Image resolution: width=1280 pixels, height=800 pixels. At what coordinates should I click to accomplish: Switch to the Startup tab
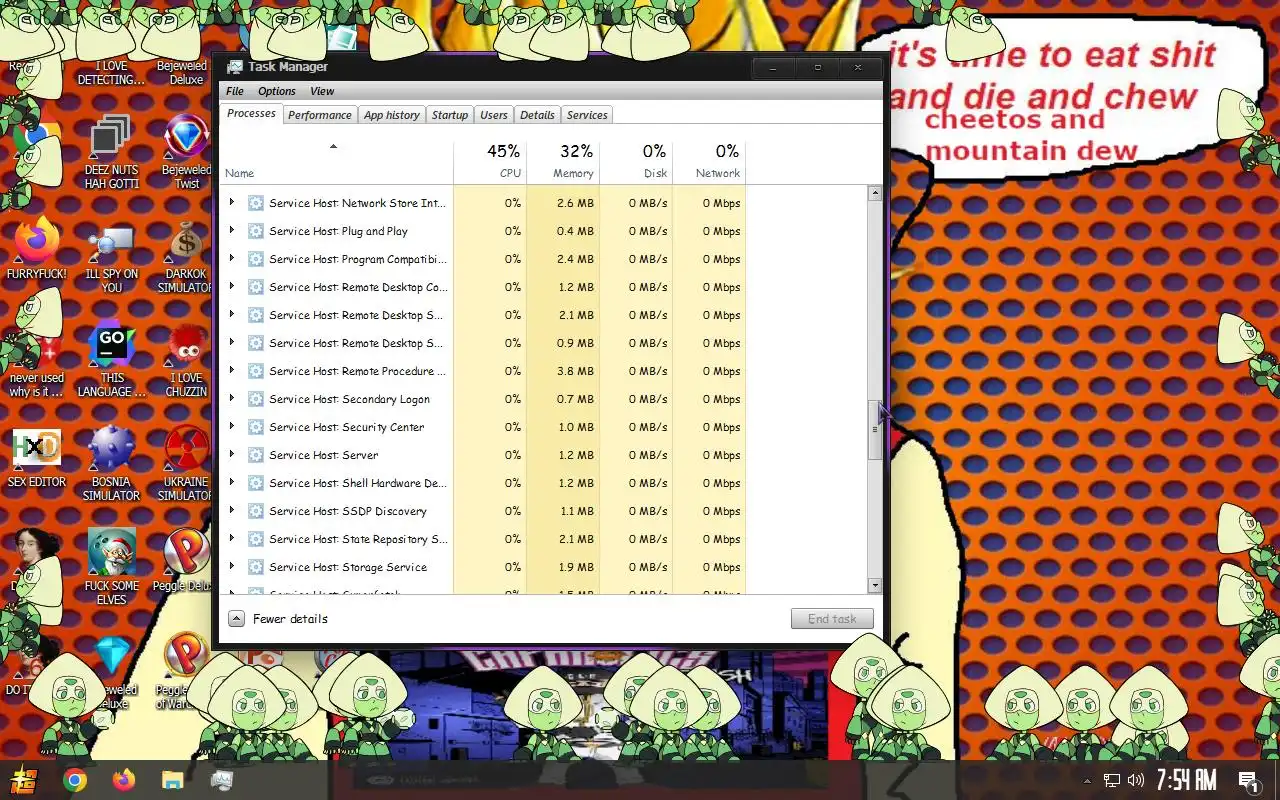coord(450,115)
